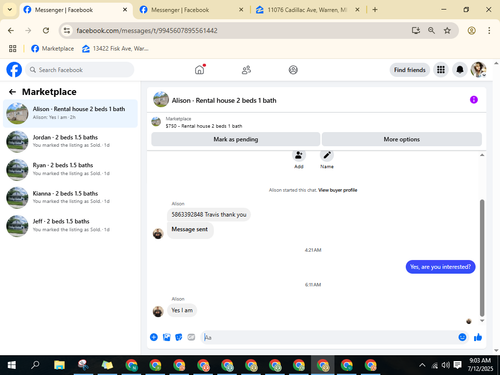This screenshot has height=375, width=500.
Task: Reload the page
Action: click(46, 31)
